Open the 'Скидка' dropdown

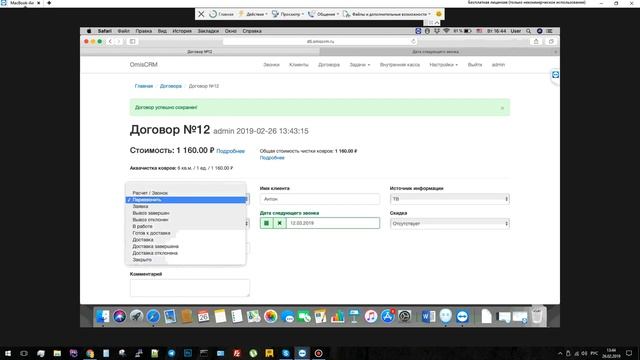click(x=449, y=223)
